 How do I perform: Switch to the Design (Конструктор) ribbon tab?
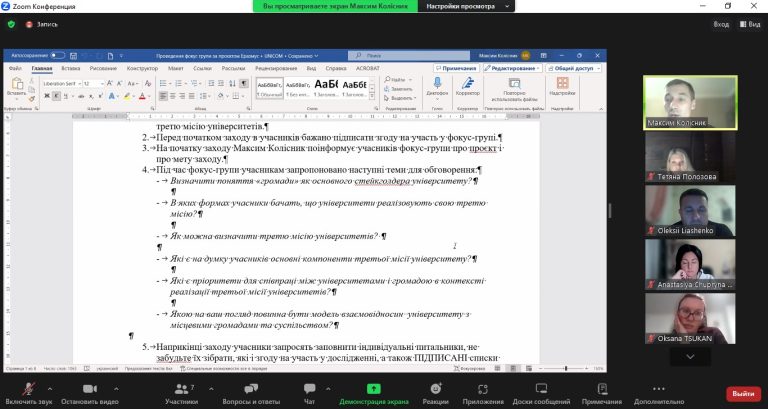[x=142, y=69]
